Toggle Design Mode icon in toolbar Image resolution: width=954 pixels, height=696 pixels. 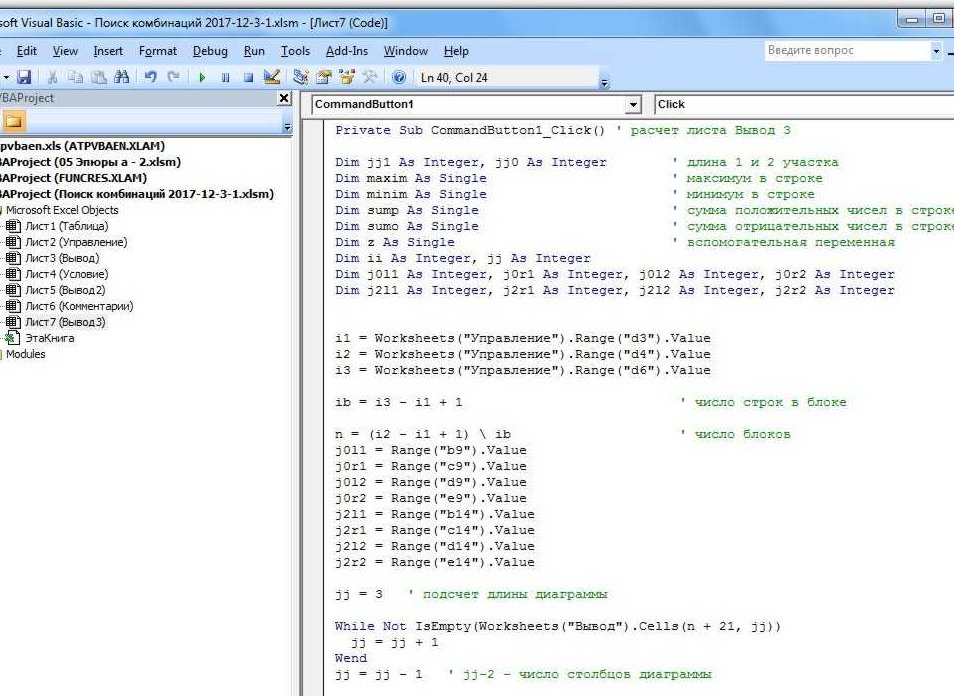click(271, 77)
